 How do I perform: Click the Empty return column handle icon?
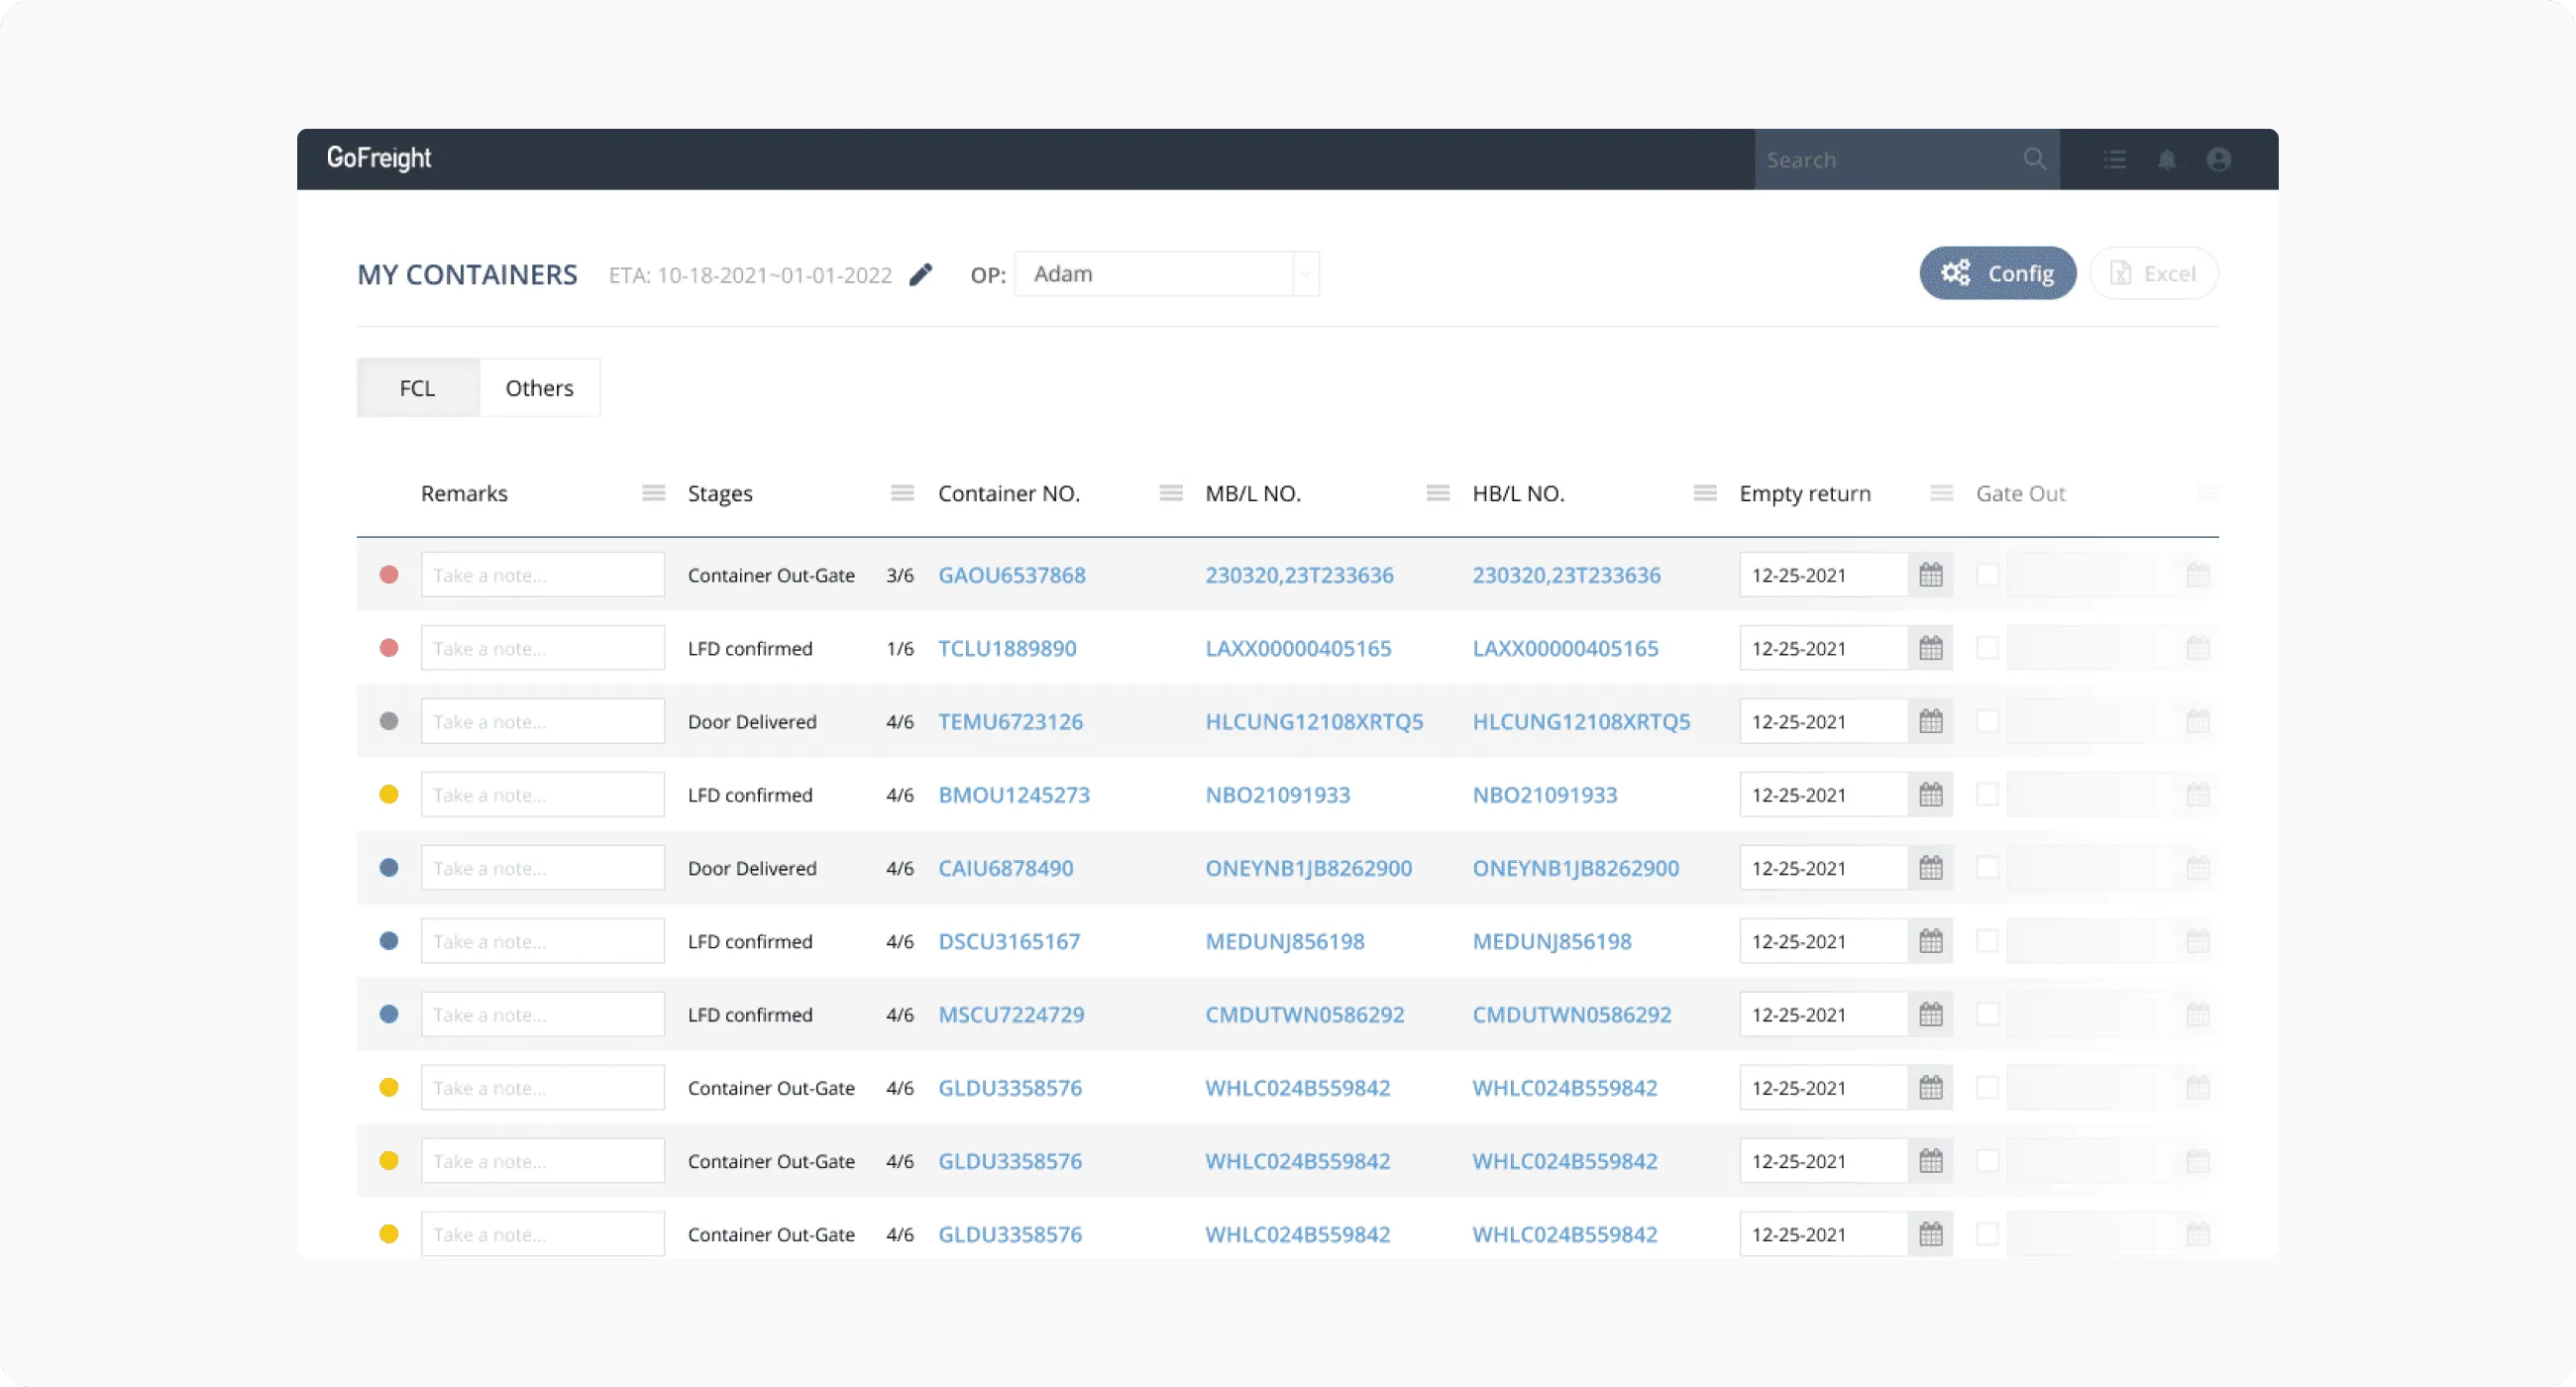[1941, 493]
